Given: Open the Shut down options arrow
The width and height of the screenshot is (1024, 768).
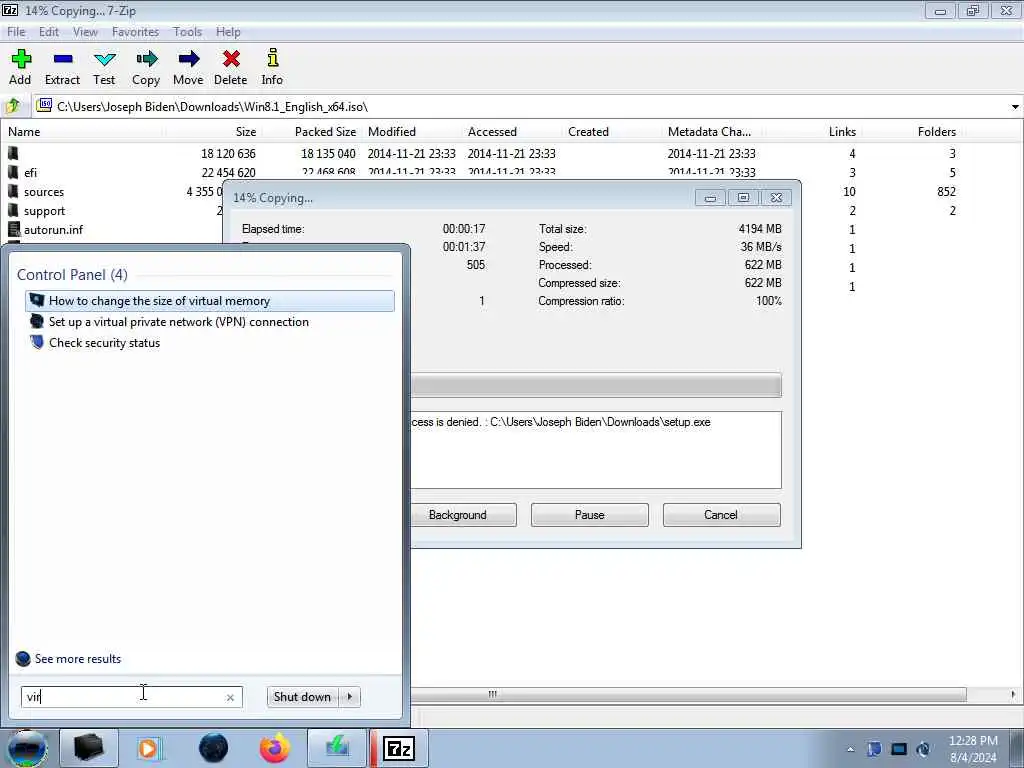Looking at the screenshot, I should [x=349, y=697].
